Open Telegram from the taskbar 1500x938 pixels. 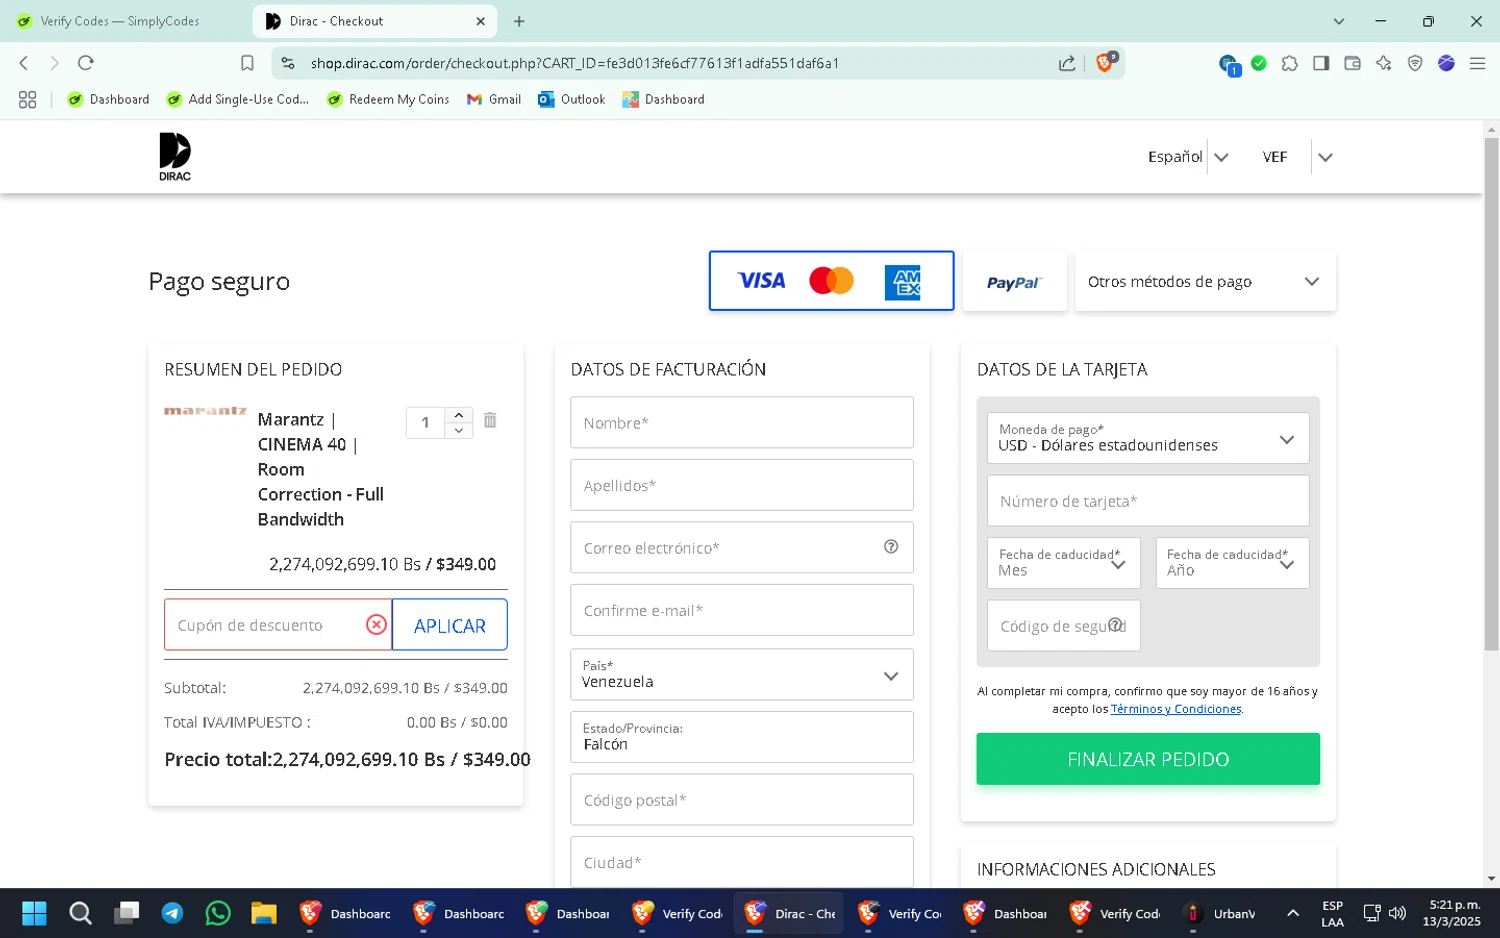tap(172, 913)
